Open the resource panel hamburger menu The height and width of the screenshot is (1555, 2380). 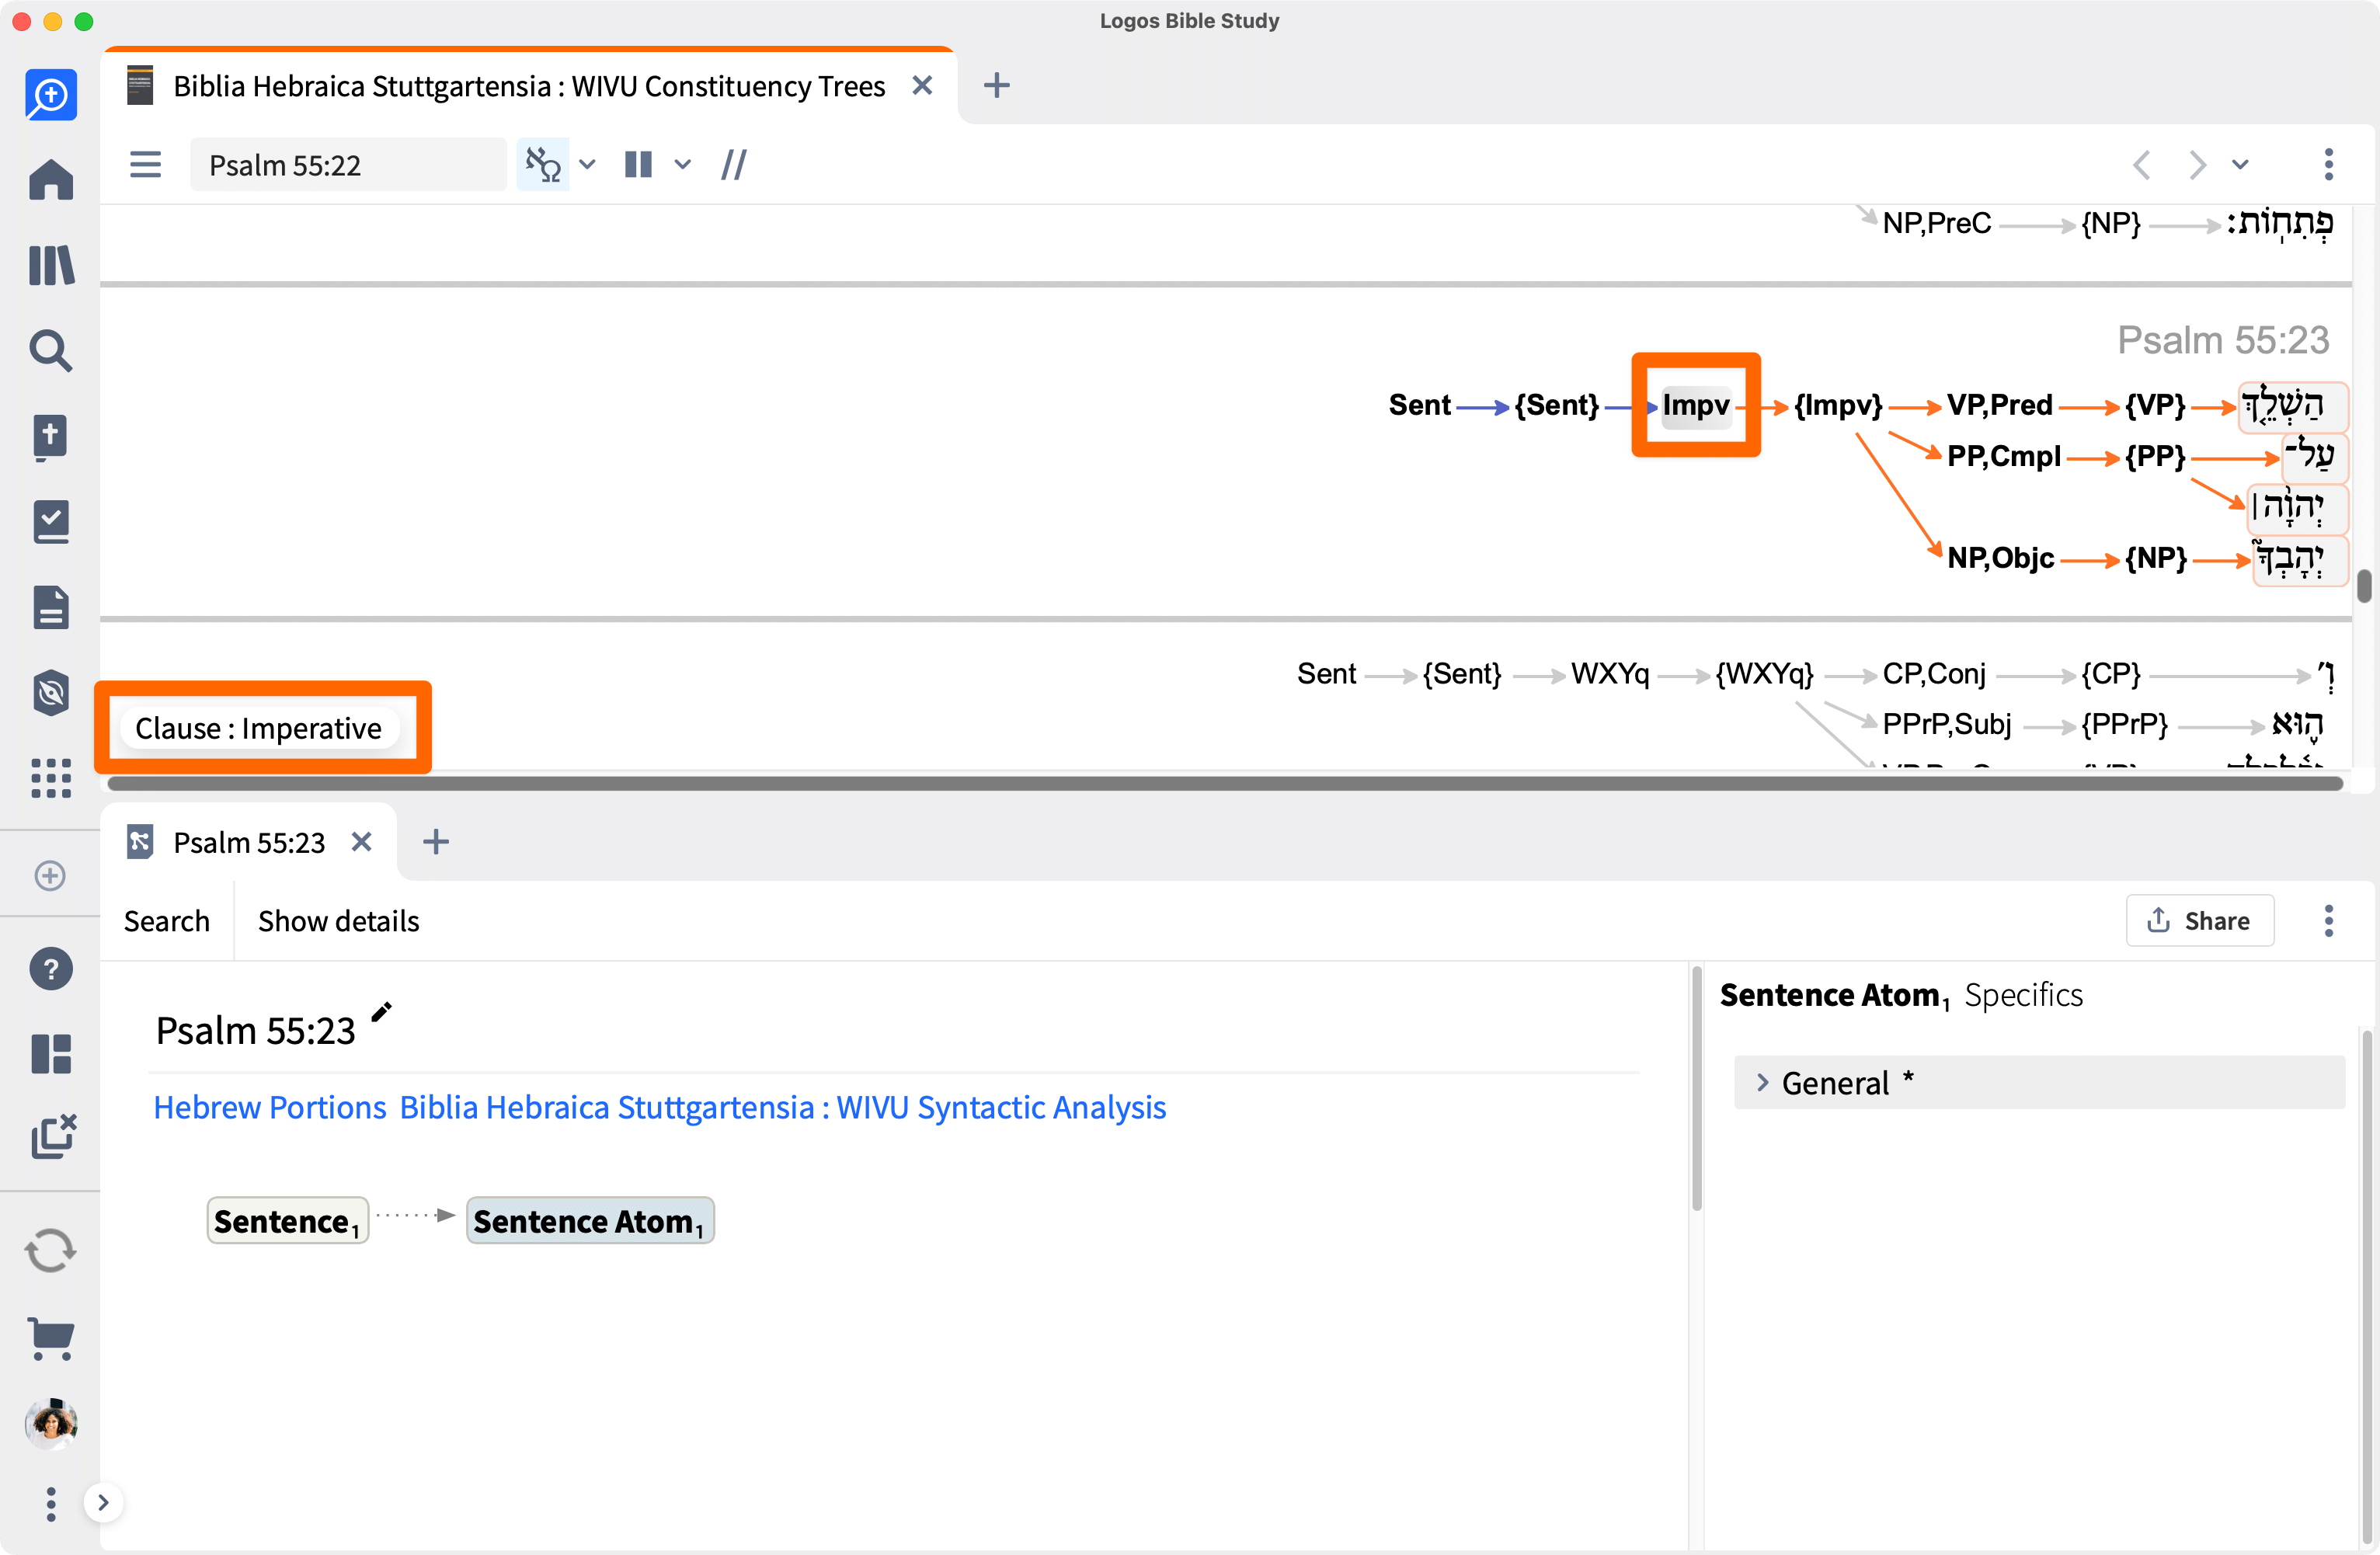click(x=145, y=165)
